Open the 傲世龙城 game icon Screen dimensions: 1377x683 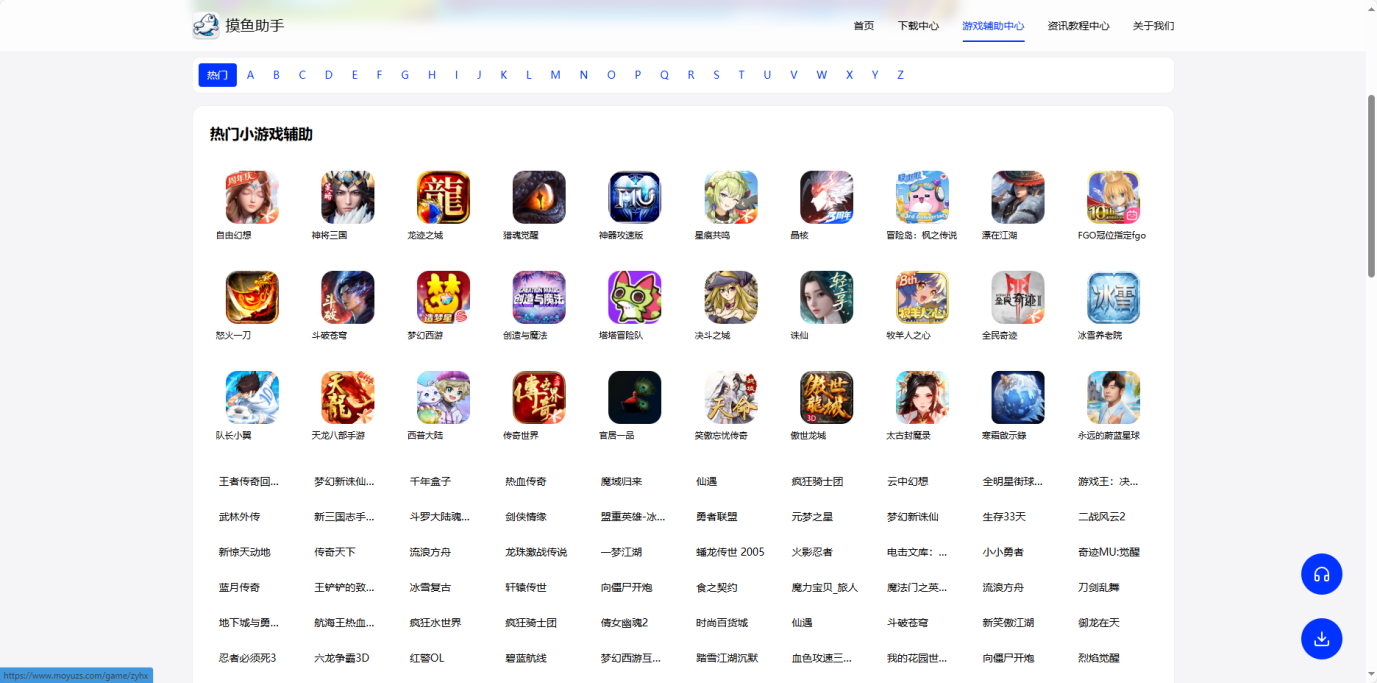[x=827, y=397]
